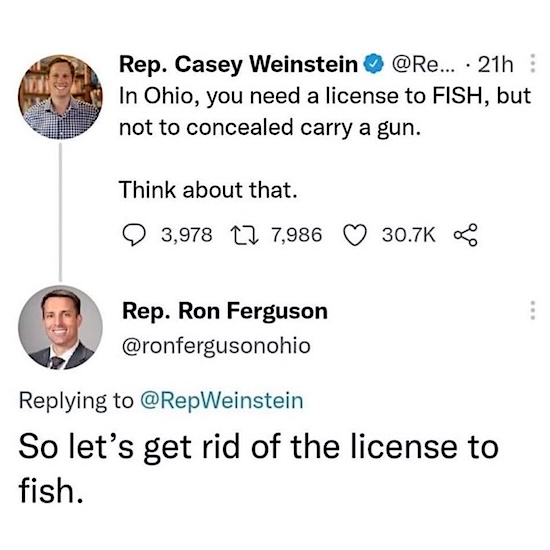550x550 pixels.
Task: Click the "Think about that." tweet text
Action: (208, 190)
